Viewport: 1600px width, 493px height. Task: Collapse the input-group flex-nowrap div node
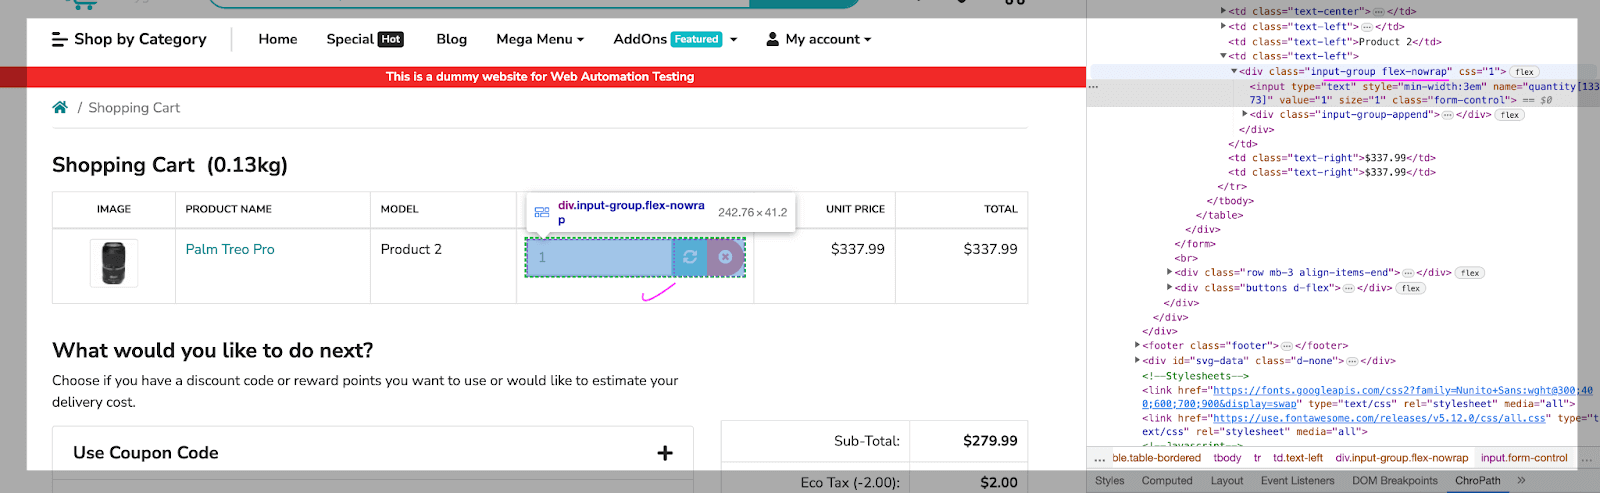coord(1234,72)
